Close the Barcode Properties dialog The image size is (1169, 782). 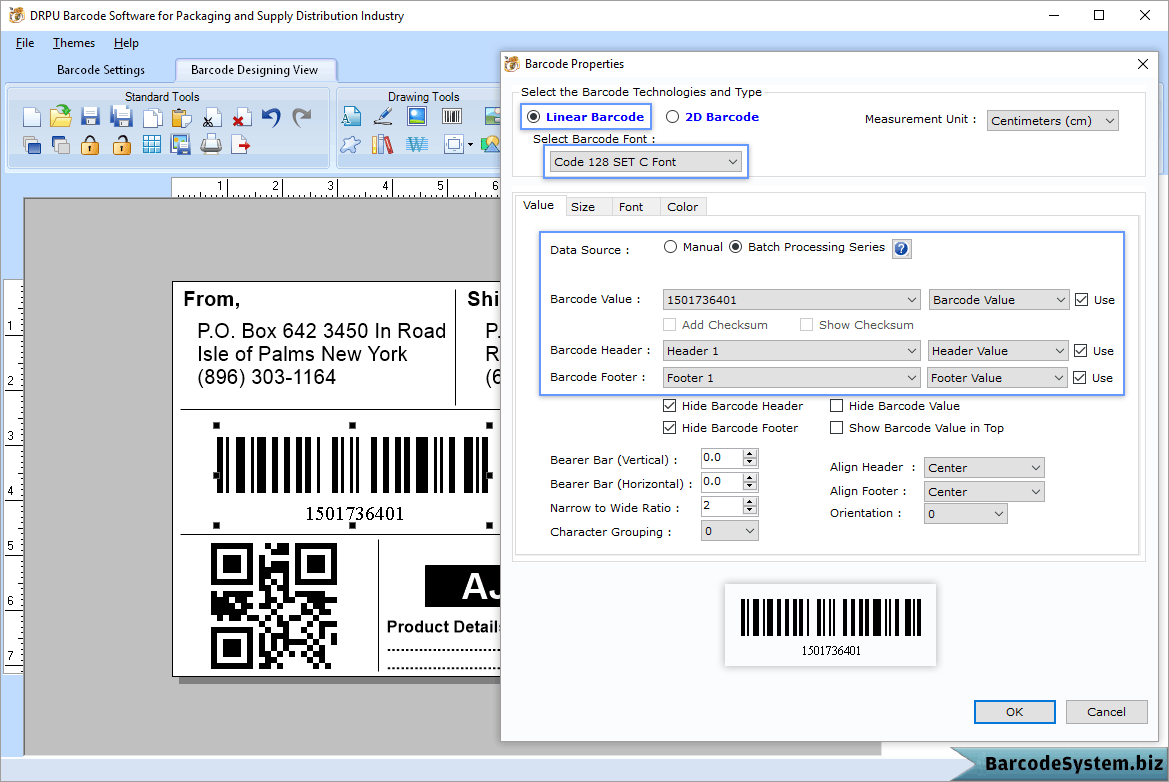tap(1143, 64)
